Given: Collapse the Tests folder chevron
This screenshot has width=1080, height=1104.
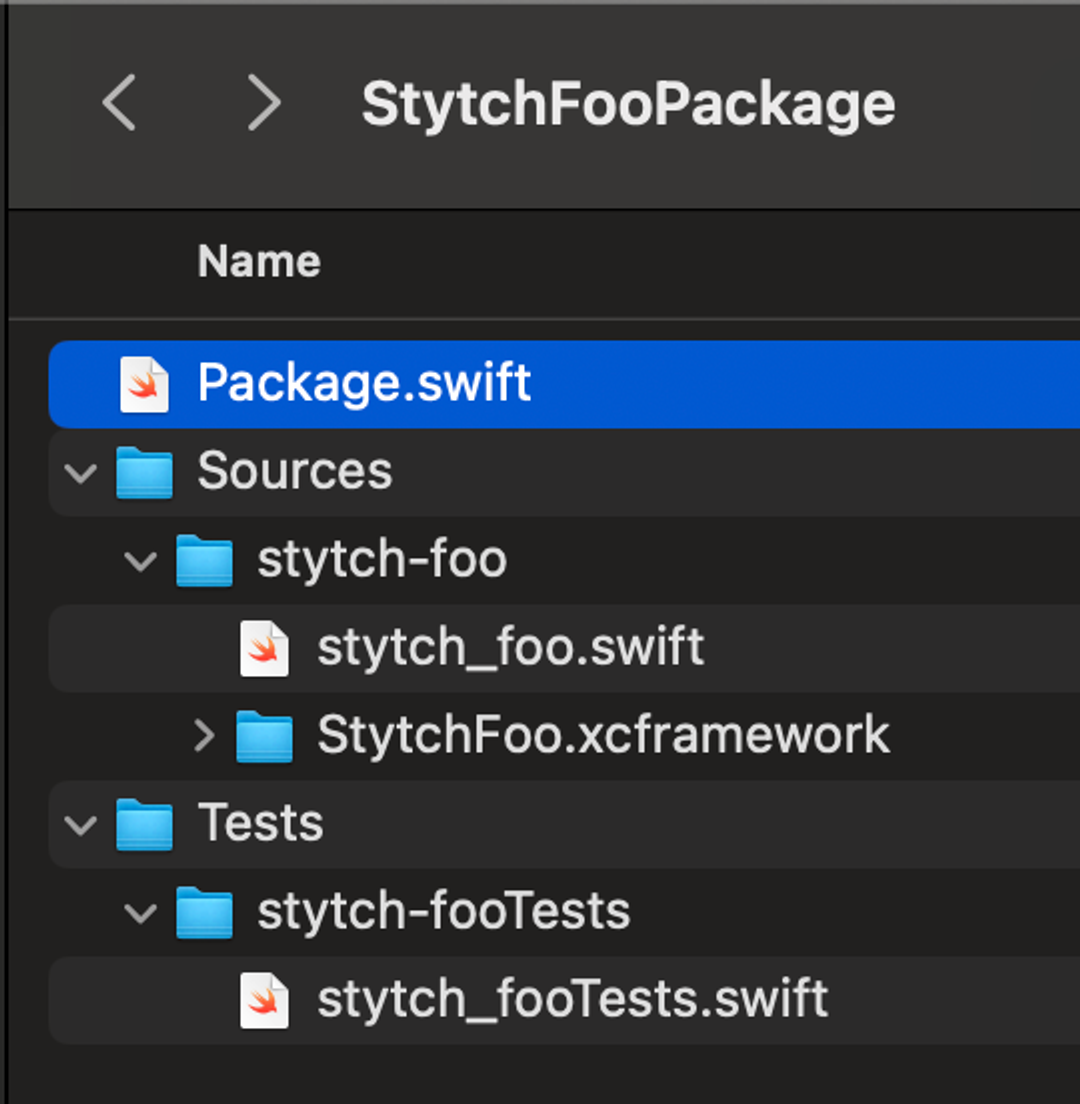Looking at the screenshot, I should click(x=80, y=824).
